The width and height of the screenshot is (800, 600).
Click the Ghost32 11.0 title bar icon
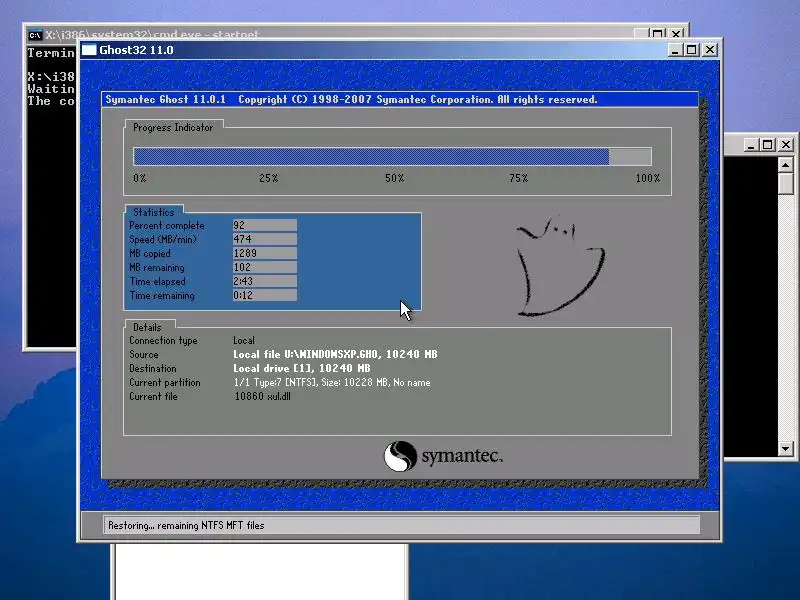[x=89, y=50]
